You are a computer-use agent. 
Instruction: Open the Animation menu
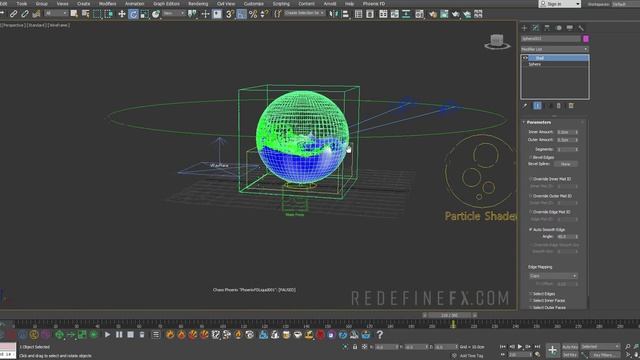[x=134, y=4]
